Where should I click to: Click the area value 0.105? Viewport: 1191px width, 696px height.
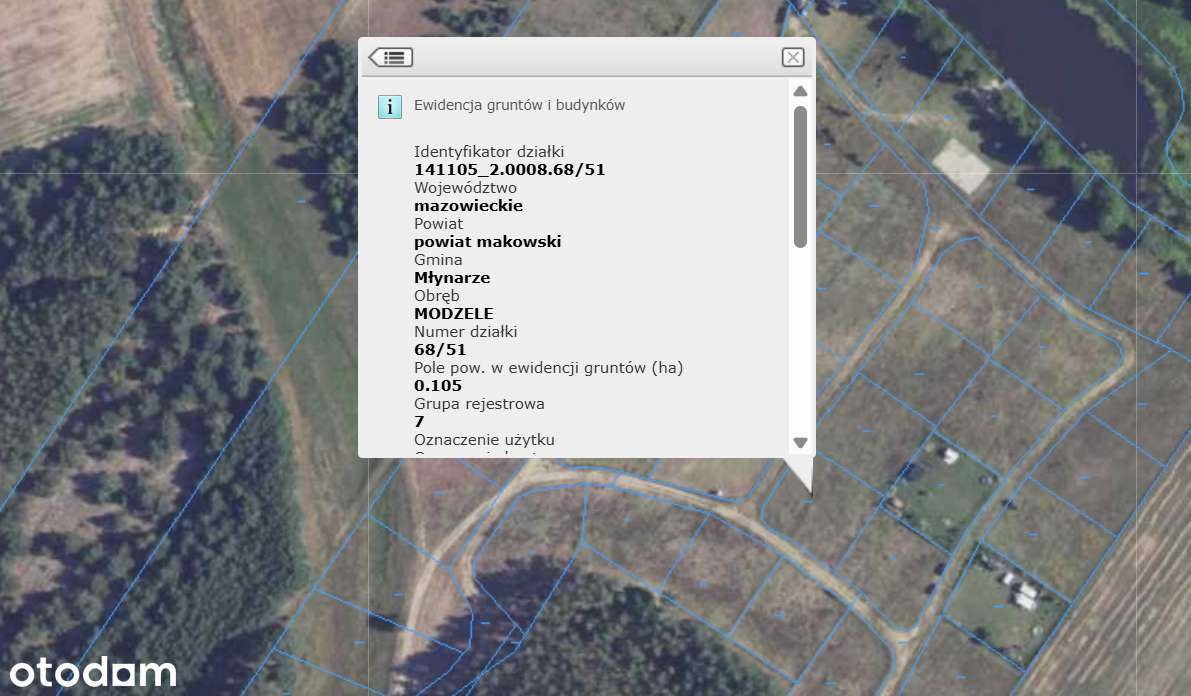(x=438, y=385)
